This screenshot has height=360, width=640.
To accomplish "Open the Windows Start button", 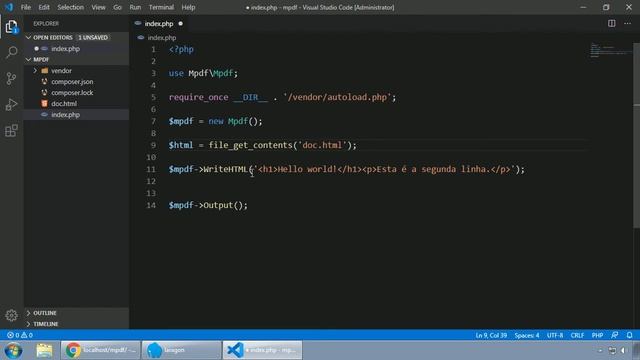I will (13, 350).
